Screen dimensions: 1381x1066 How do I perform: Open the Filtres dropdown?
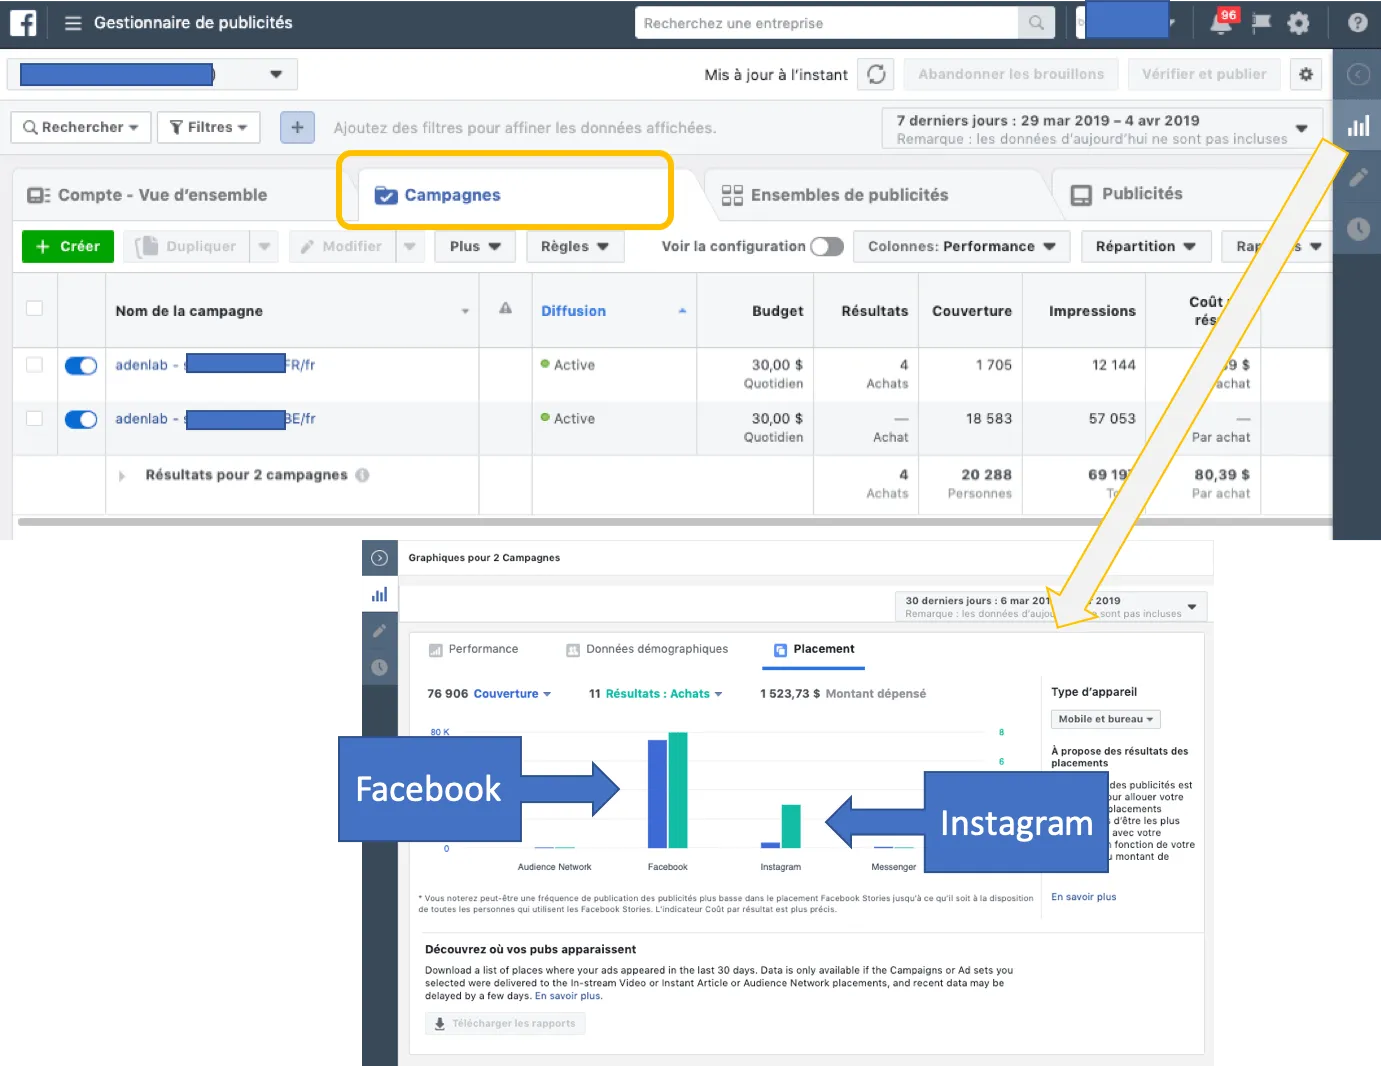pos(209,127)
